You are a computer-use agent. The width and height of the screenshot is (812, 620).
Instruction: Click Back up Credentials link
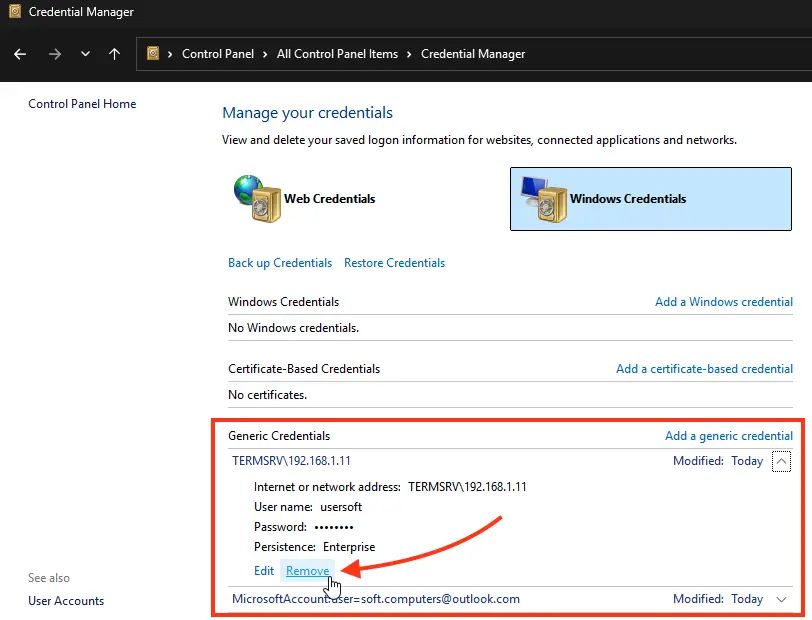pyautogui.click(x=280, y=263)
